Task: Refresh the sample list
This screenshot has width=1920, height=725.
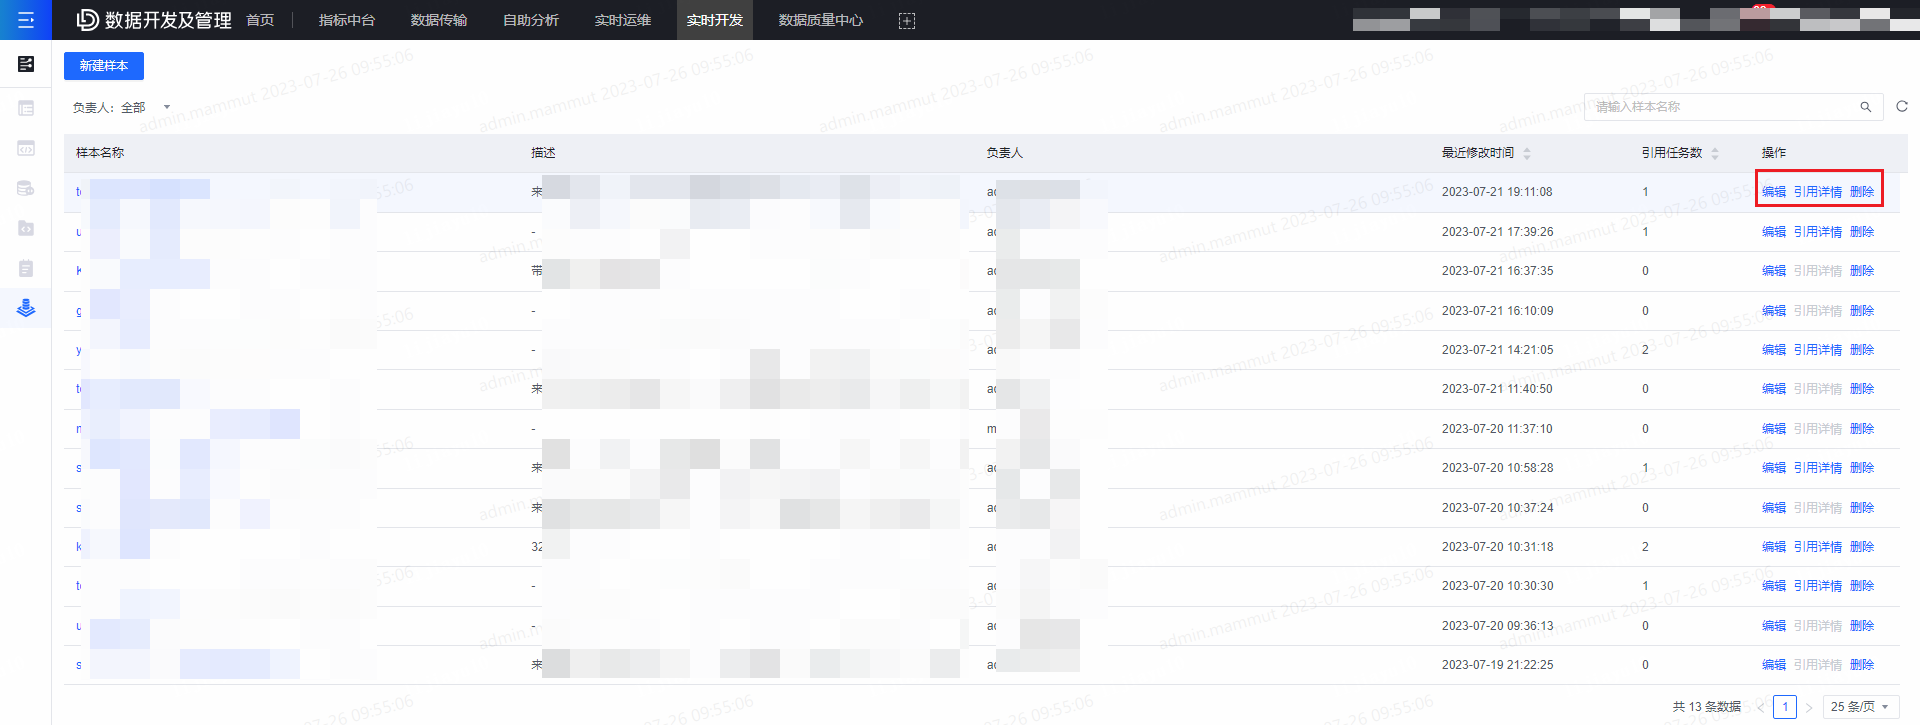Action: coord(1902,106)
